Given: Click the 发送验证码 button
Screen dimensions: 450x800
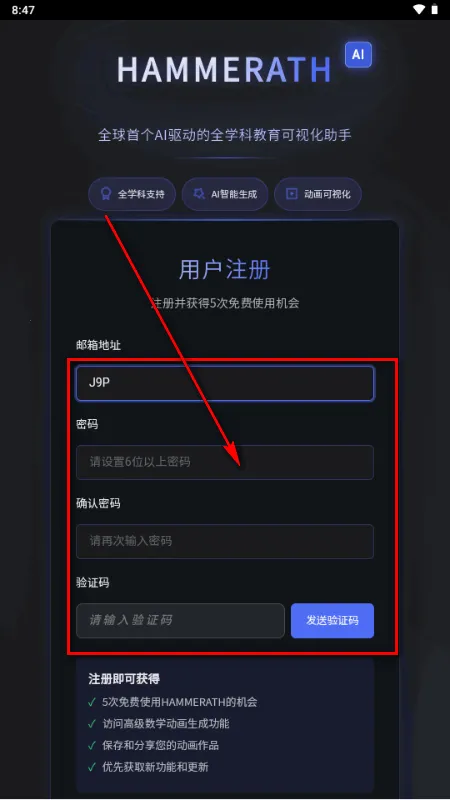Looking at the screenshot, I should pos(332,620).
